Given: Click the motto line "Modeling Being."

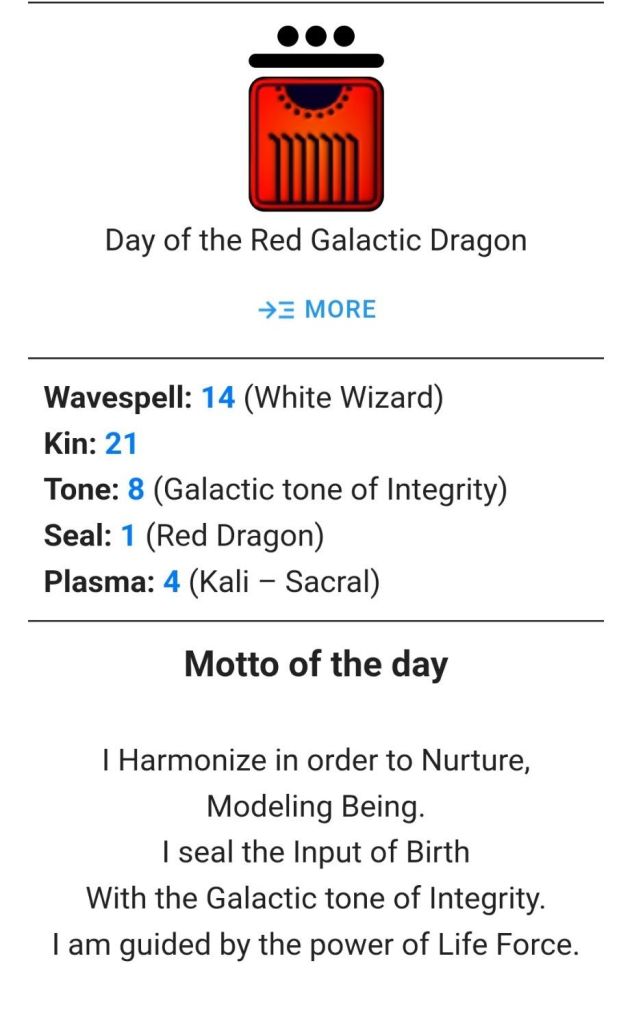Looking at the screenshot, I should pyautogui.click(x=316, y=806).
